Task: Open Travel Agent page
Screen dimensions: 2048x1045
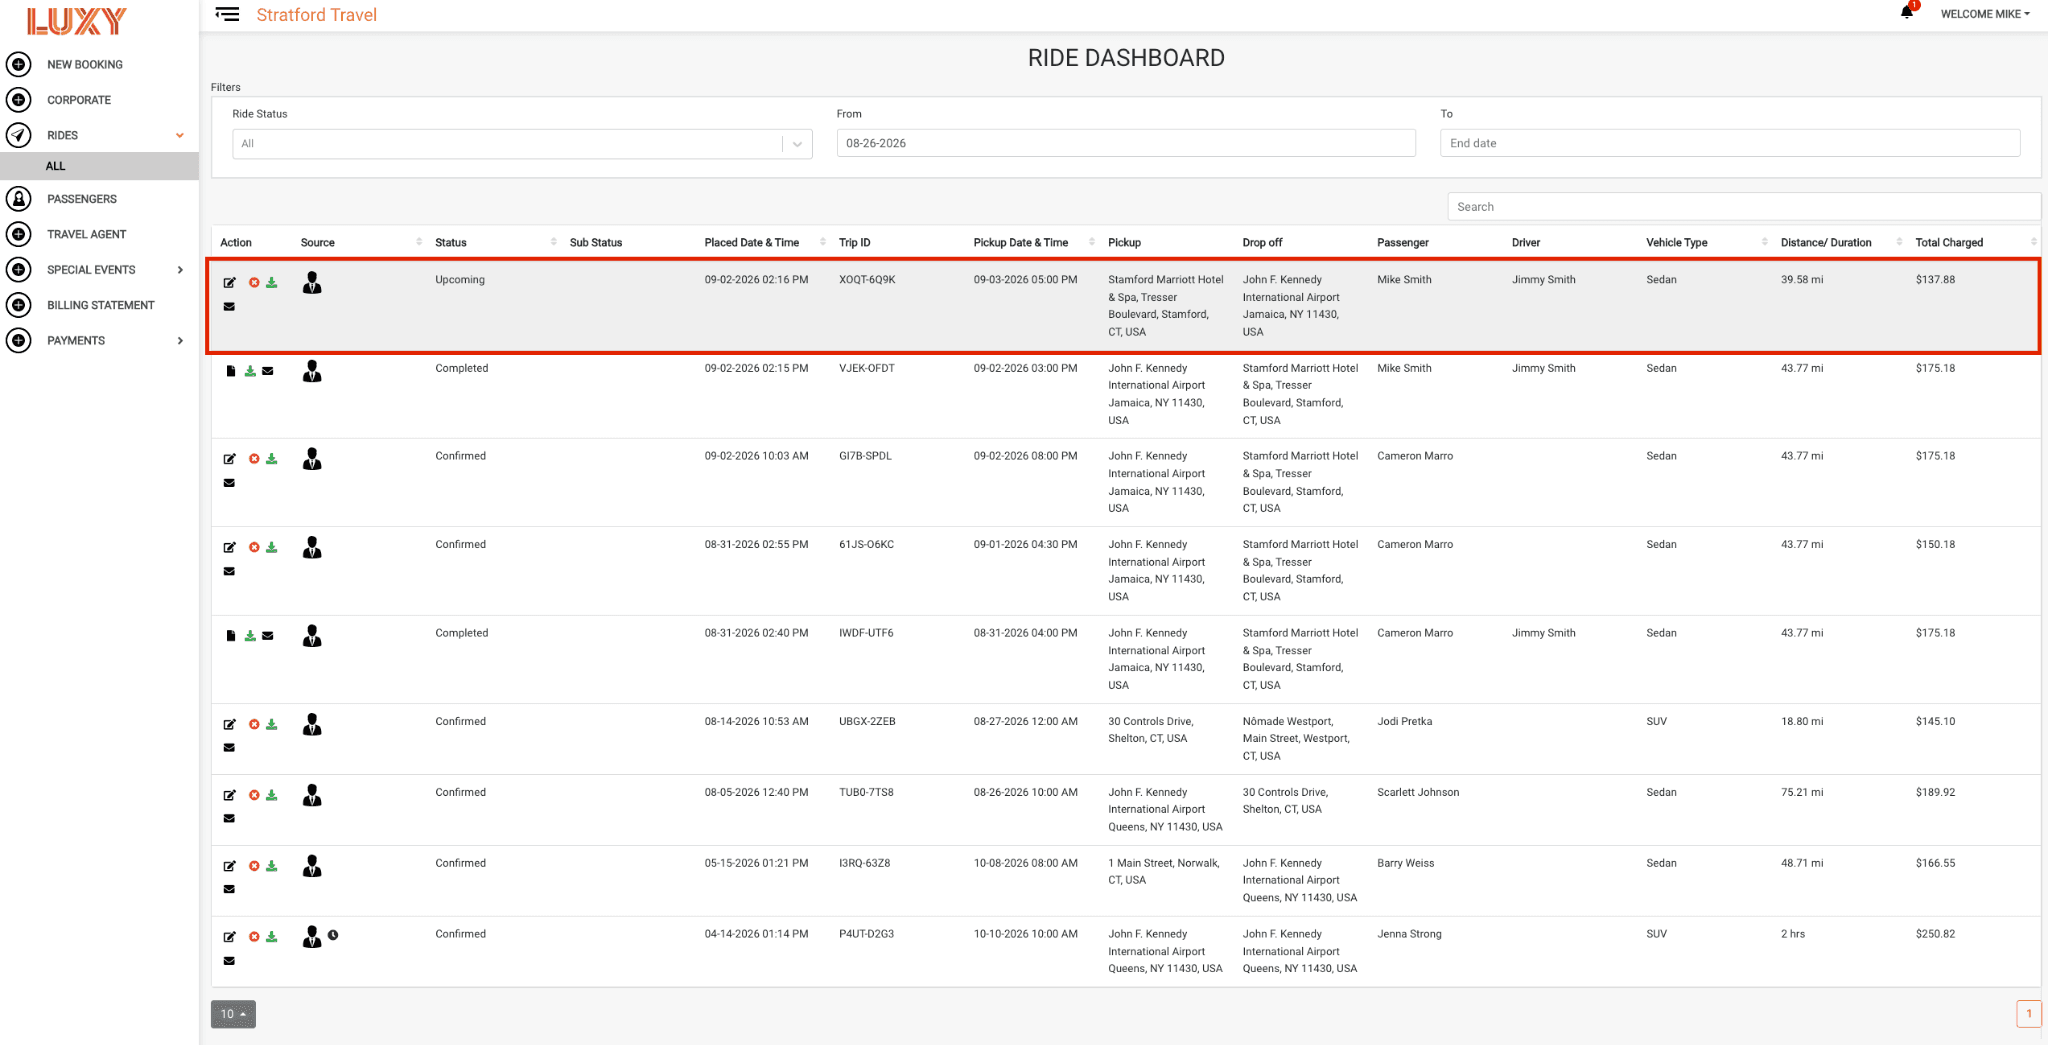Action: point(86,235)
